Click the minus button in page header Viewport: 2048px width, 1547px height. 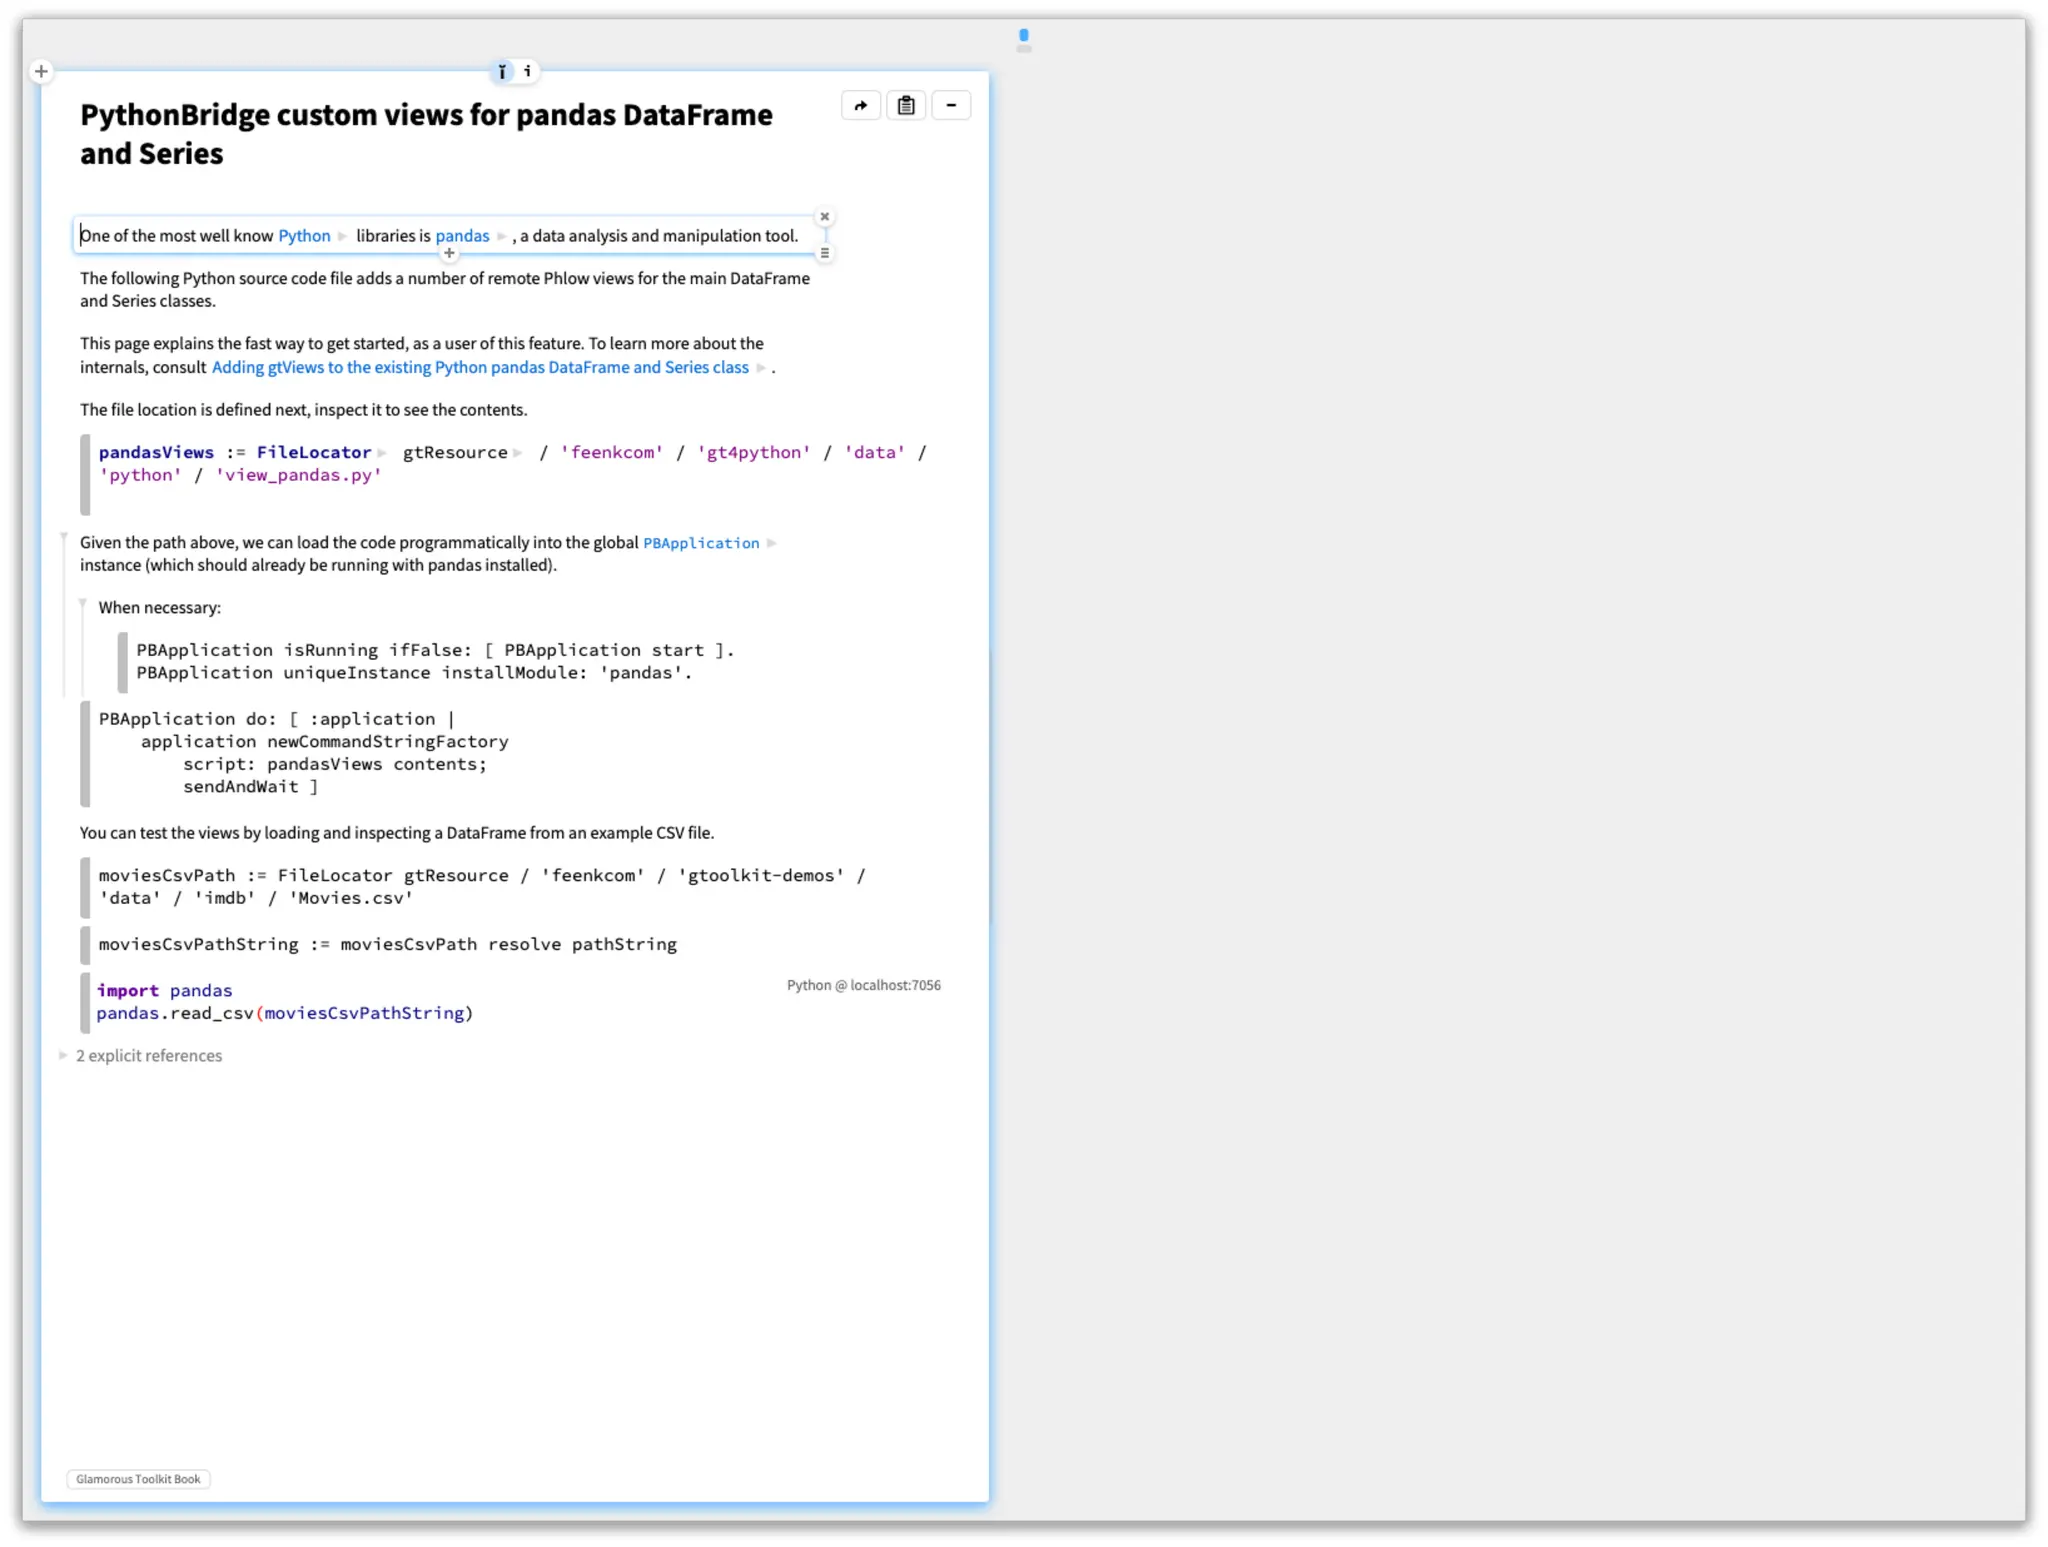pos(951,106)
